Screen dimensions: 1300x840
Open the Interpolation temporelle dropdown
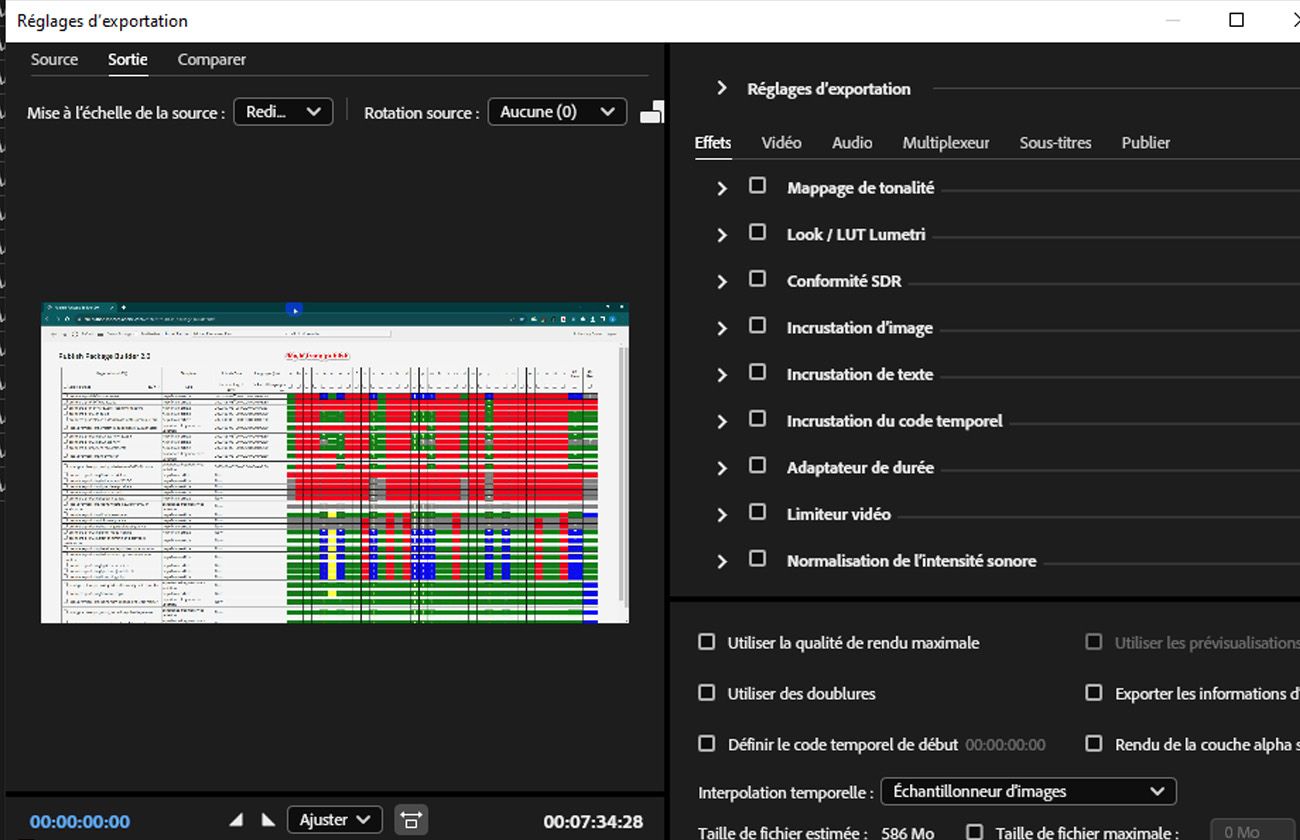pyautogui.click(x=1028, y=791)
